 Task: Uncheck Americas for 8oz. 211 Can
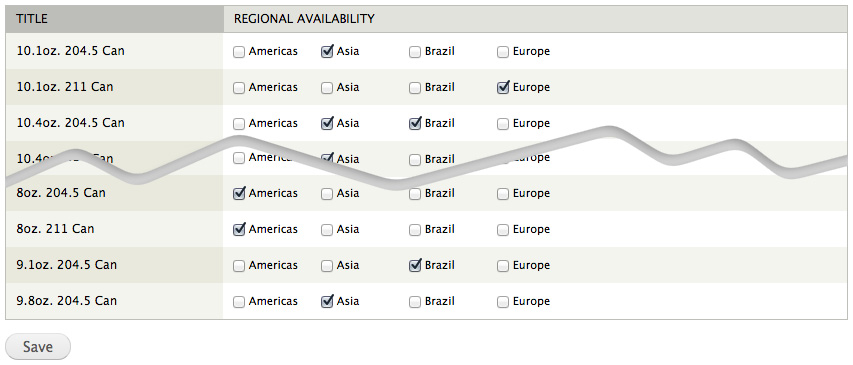239,230
